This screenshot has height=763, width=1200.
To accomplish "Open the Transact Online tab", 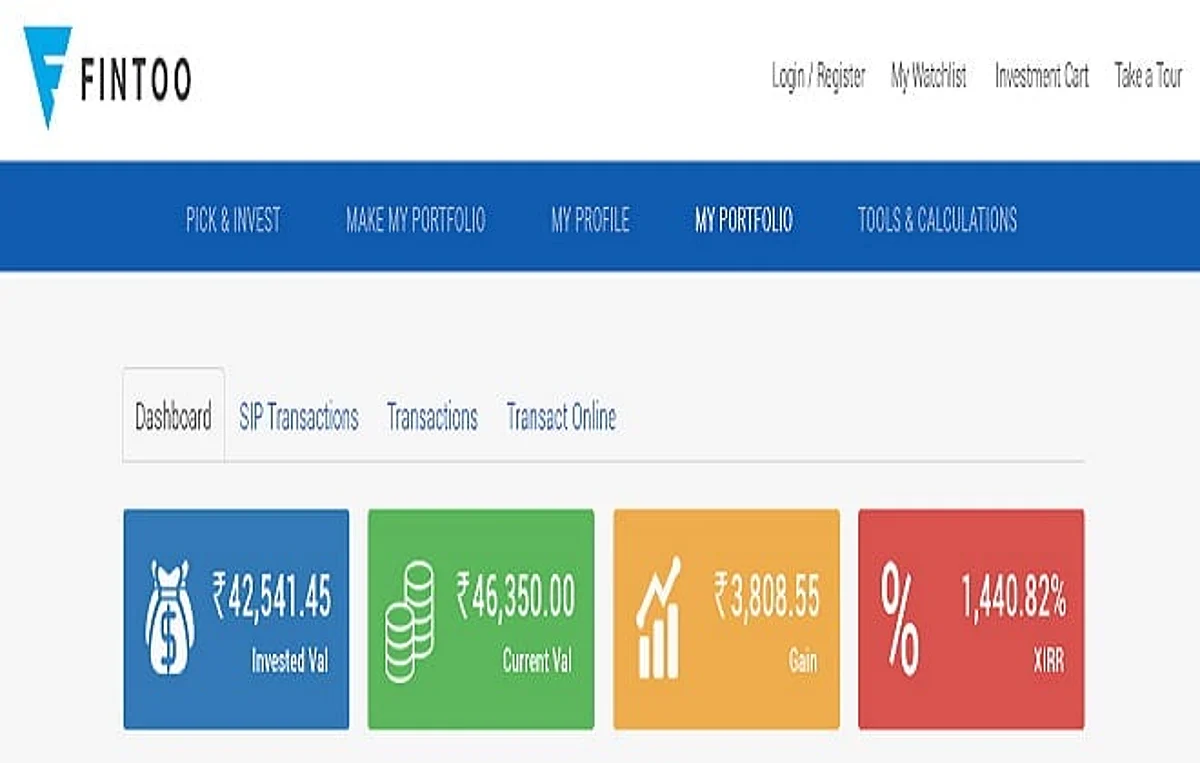I will click(x=561, y=417).
